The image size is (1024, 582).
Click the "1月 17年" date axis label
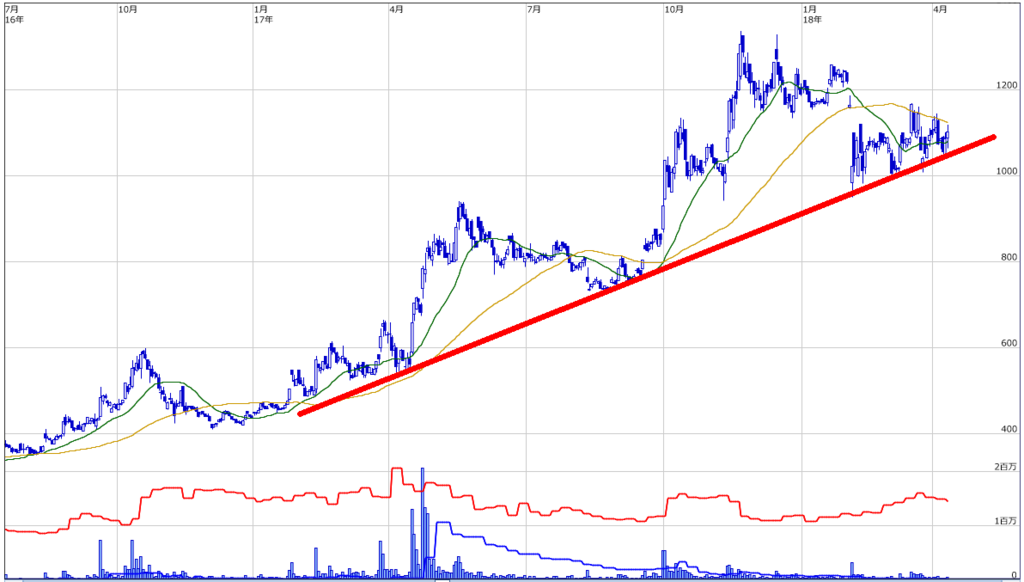(264, 14)
